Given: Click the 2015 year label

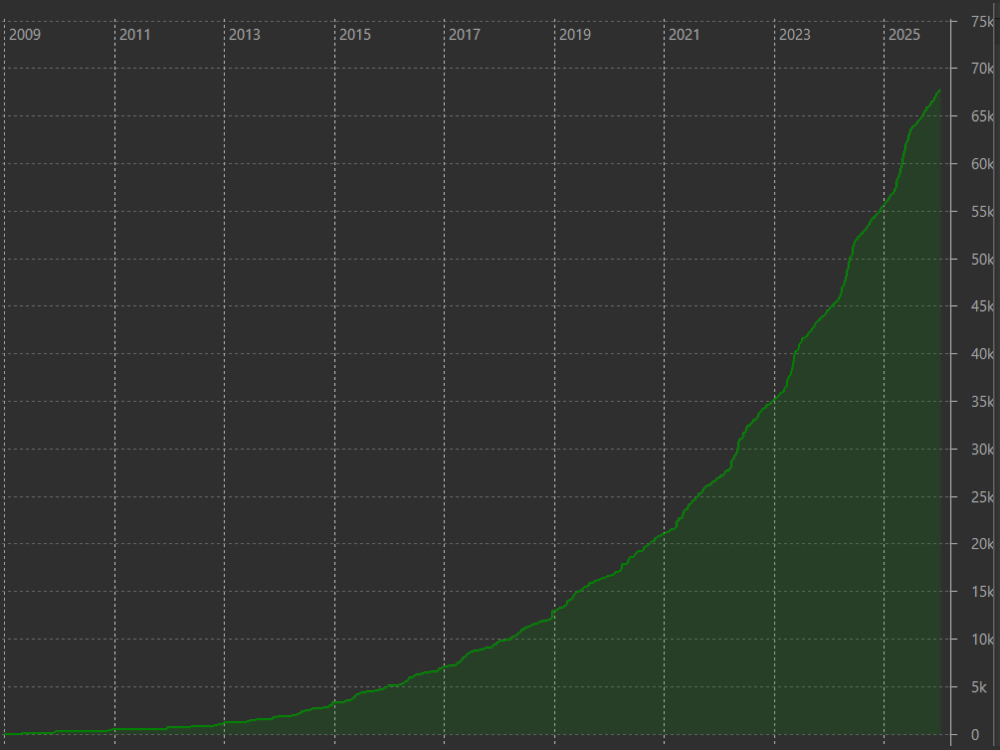Looking at the screenshot, I should tap(355, 35).
